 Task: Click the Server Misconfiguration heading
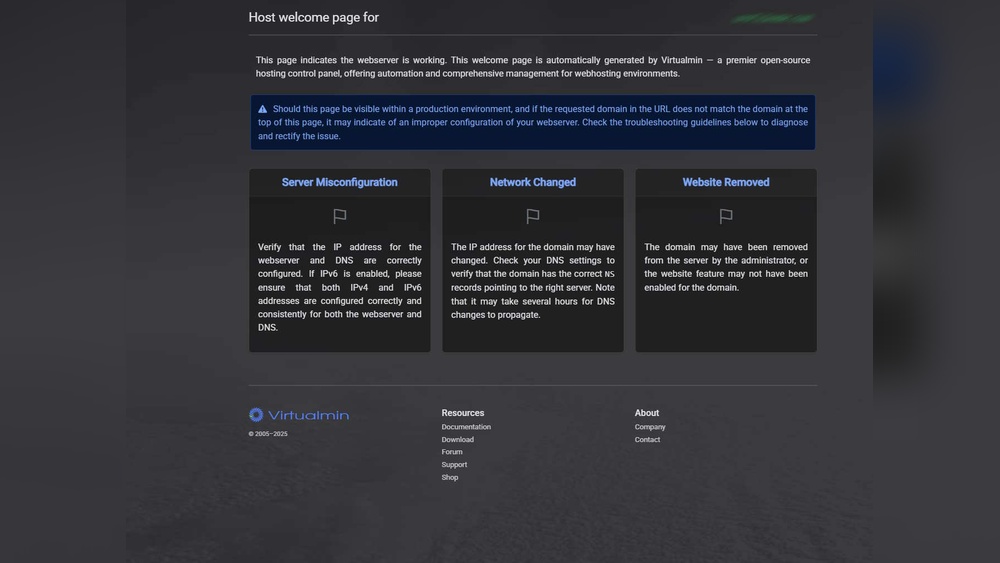click(x=339, y=182)
